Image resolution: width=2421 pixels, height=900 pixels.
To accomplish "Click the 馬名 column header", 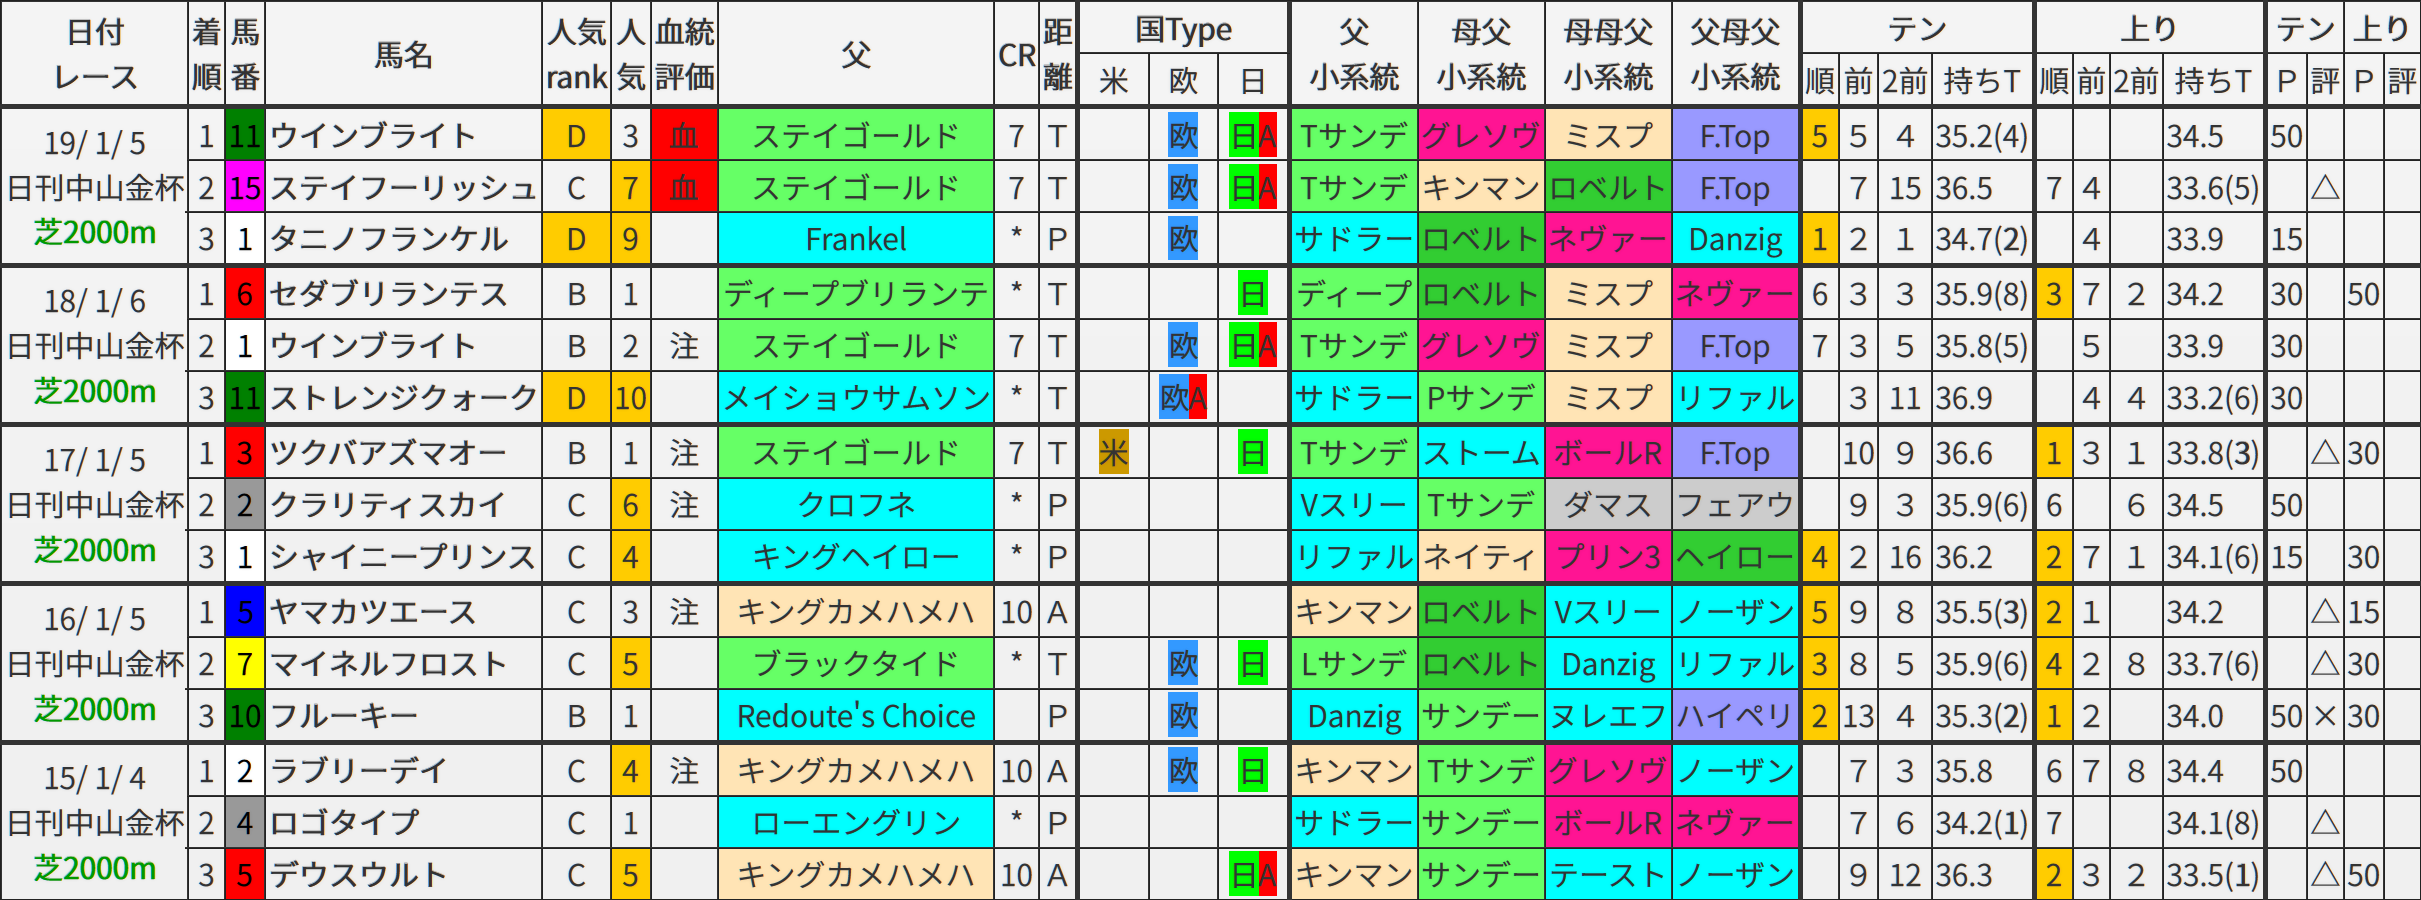I will [x=404, y=54].
